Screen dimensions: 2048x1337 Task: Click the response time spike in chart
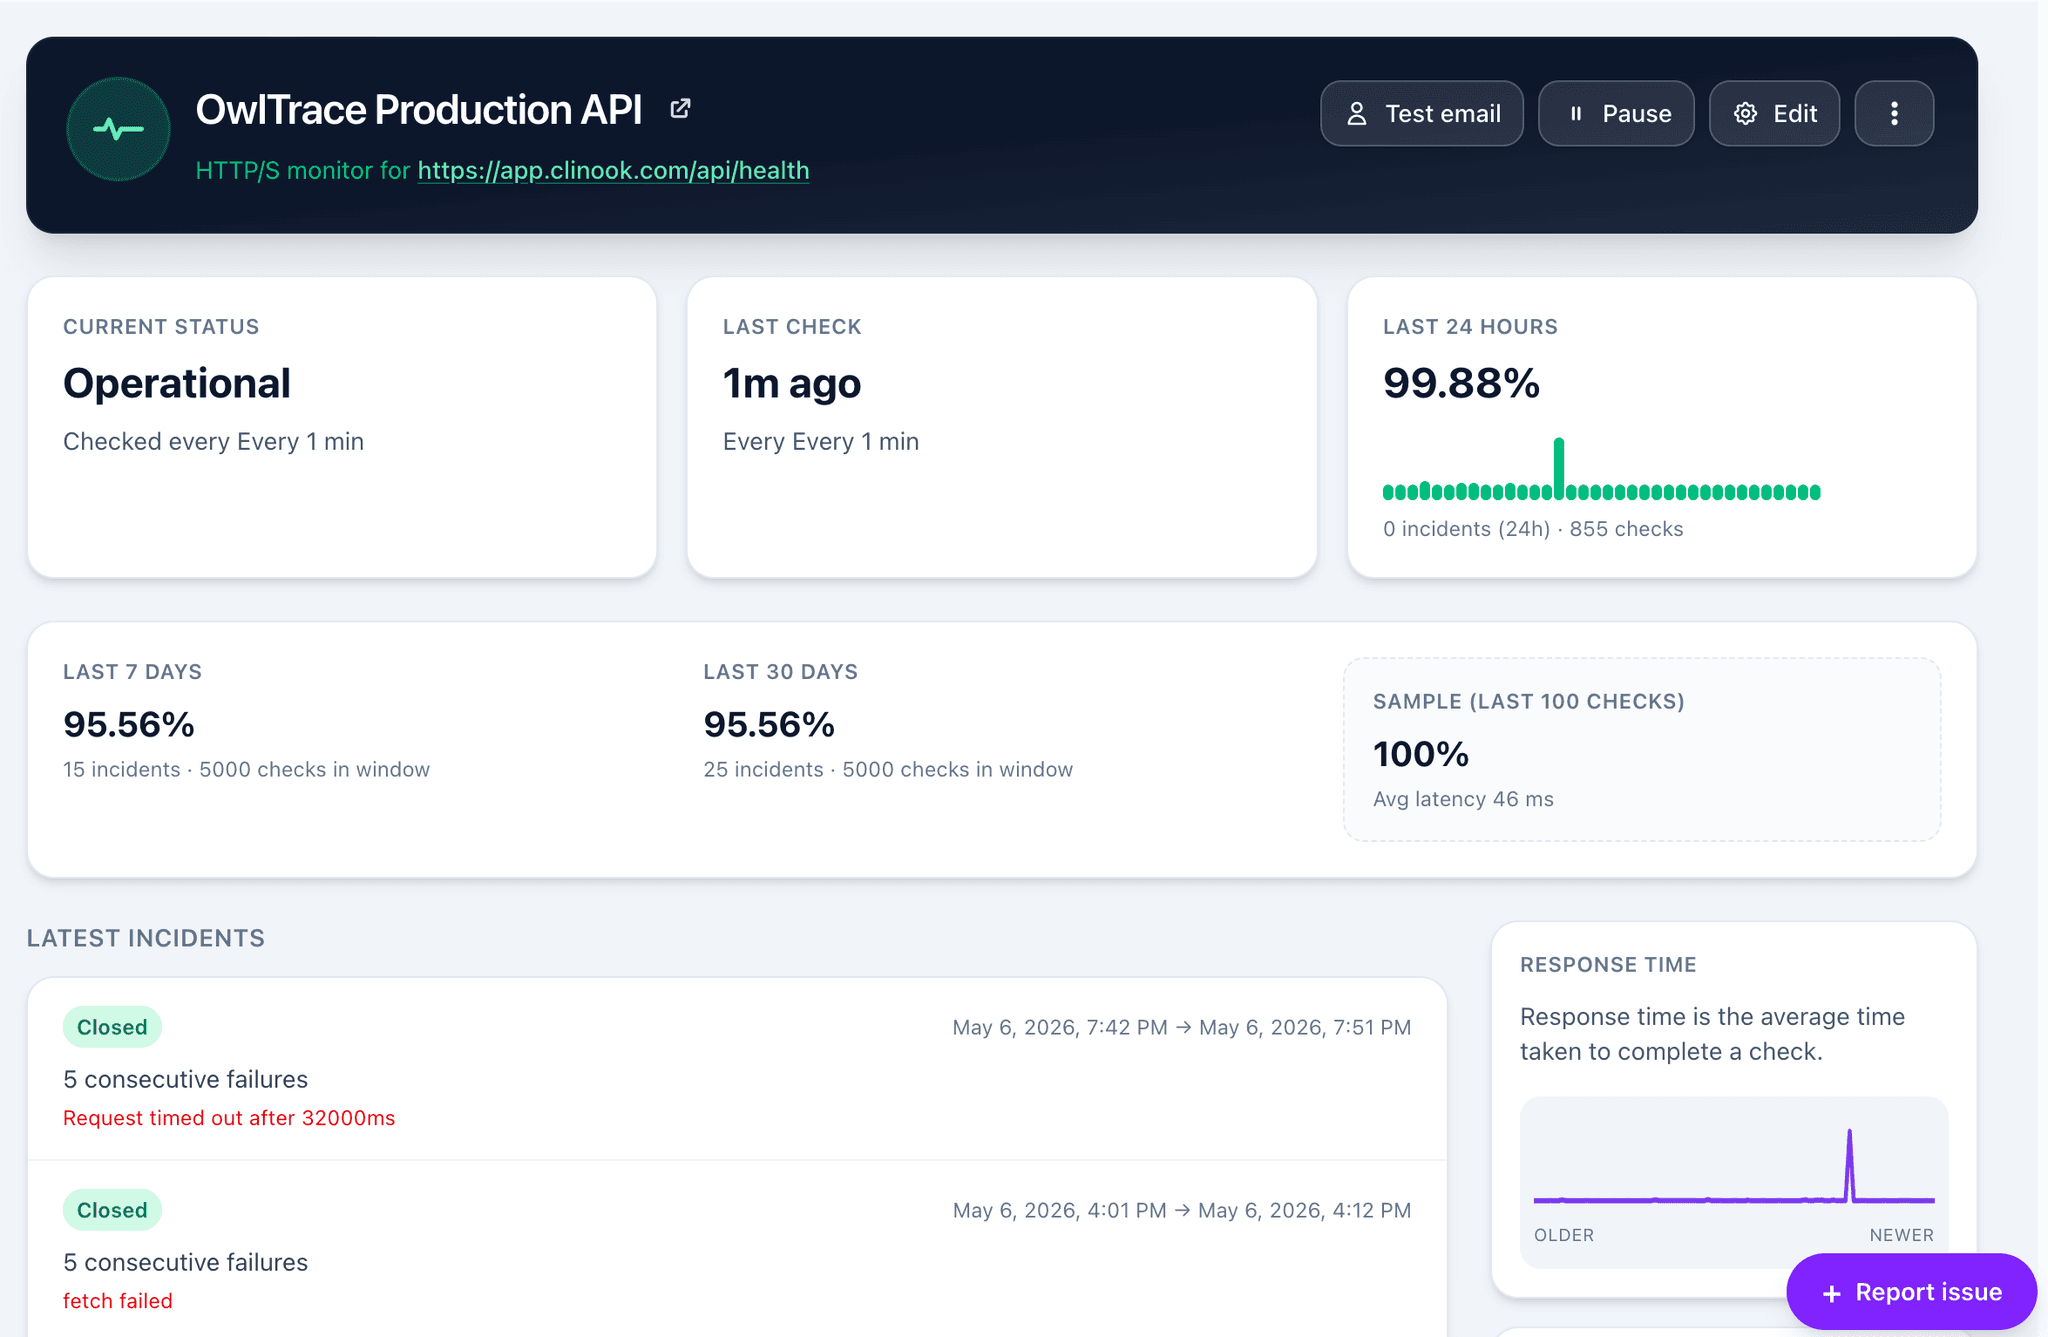[1849, 1164]
